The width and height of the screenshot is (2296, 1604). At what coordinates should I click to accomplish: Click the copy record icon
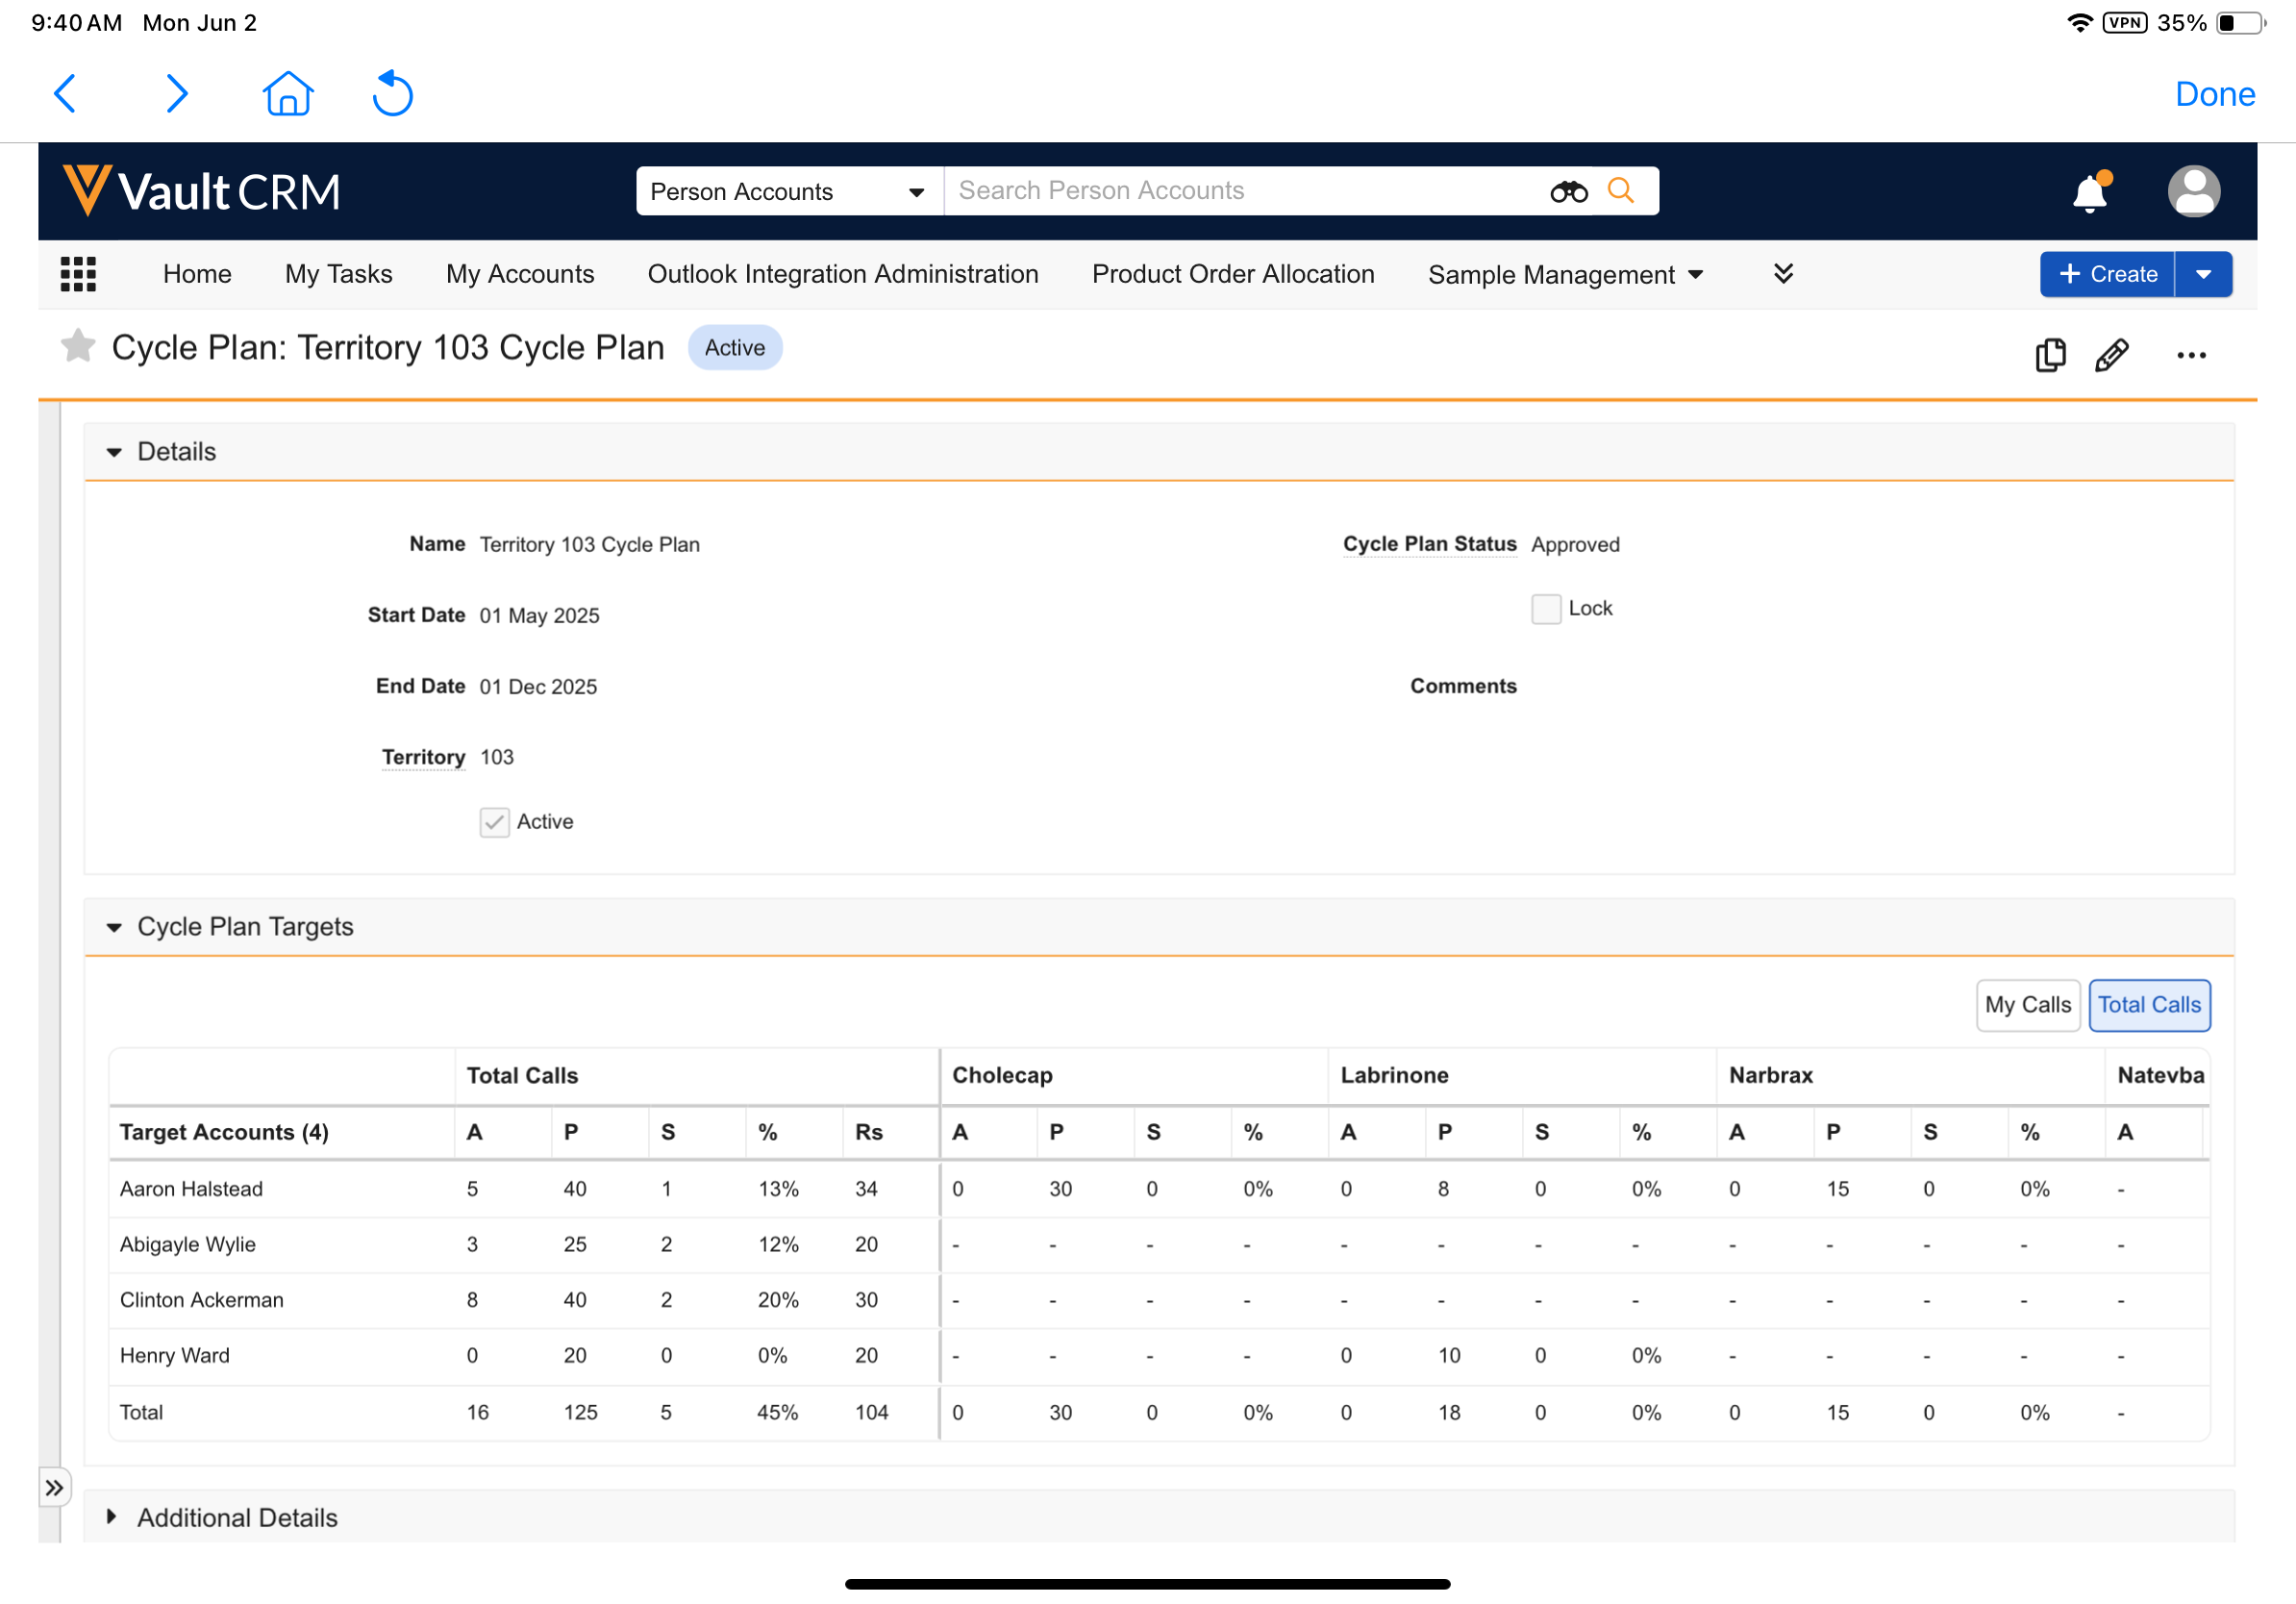[x=2050, y=355]
